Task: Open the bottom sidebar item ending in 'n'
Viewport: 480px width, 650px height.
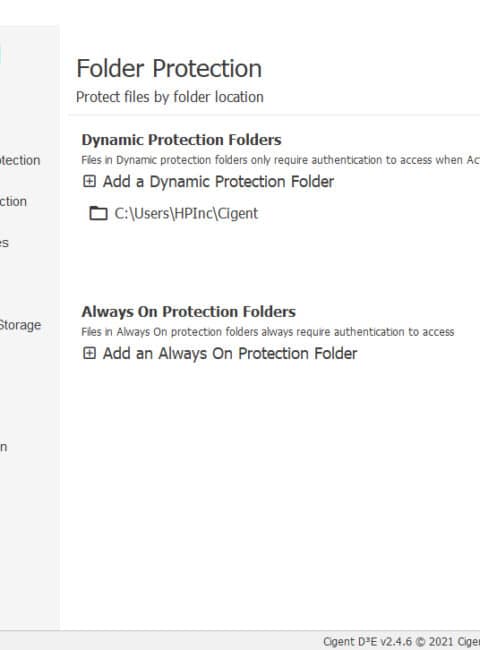Action: (x=3, y=447)
